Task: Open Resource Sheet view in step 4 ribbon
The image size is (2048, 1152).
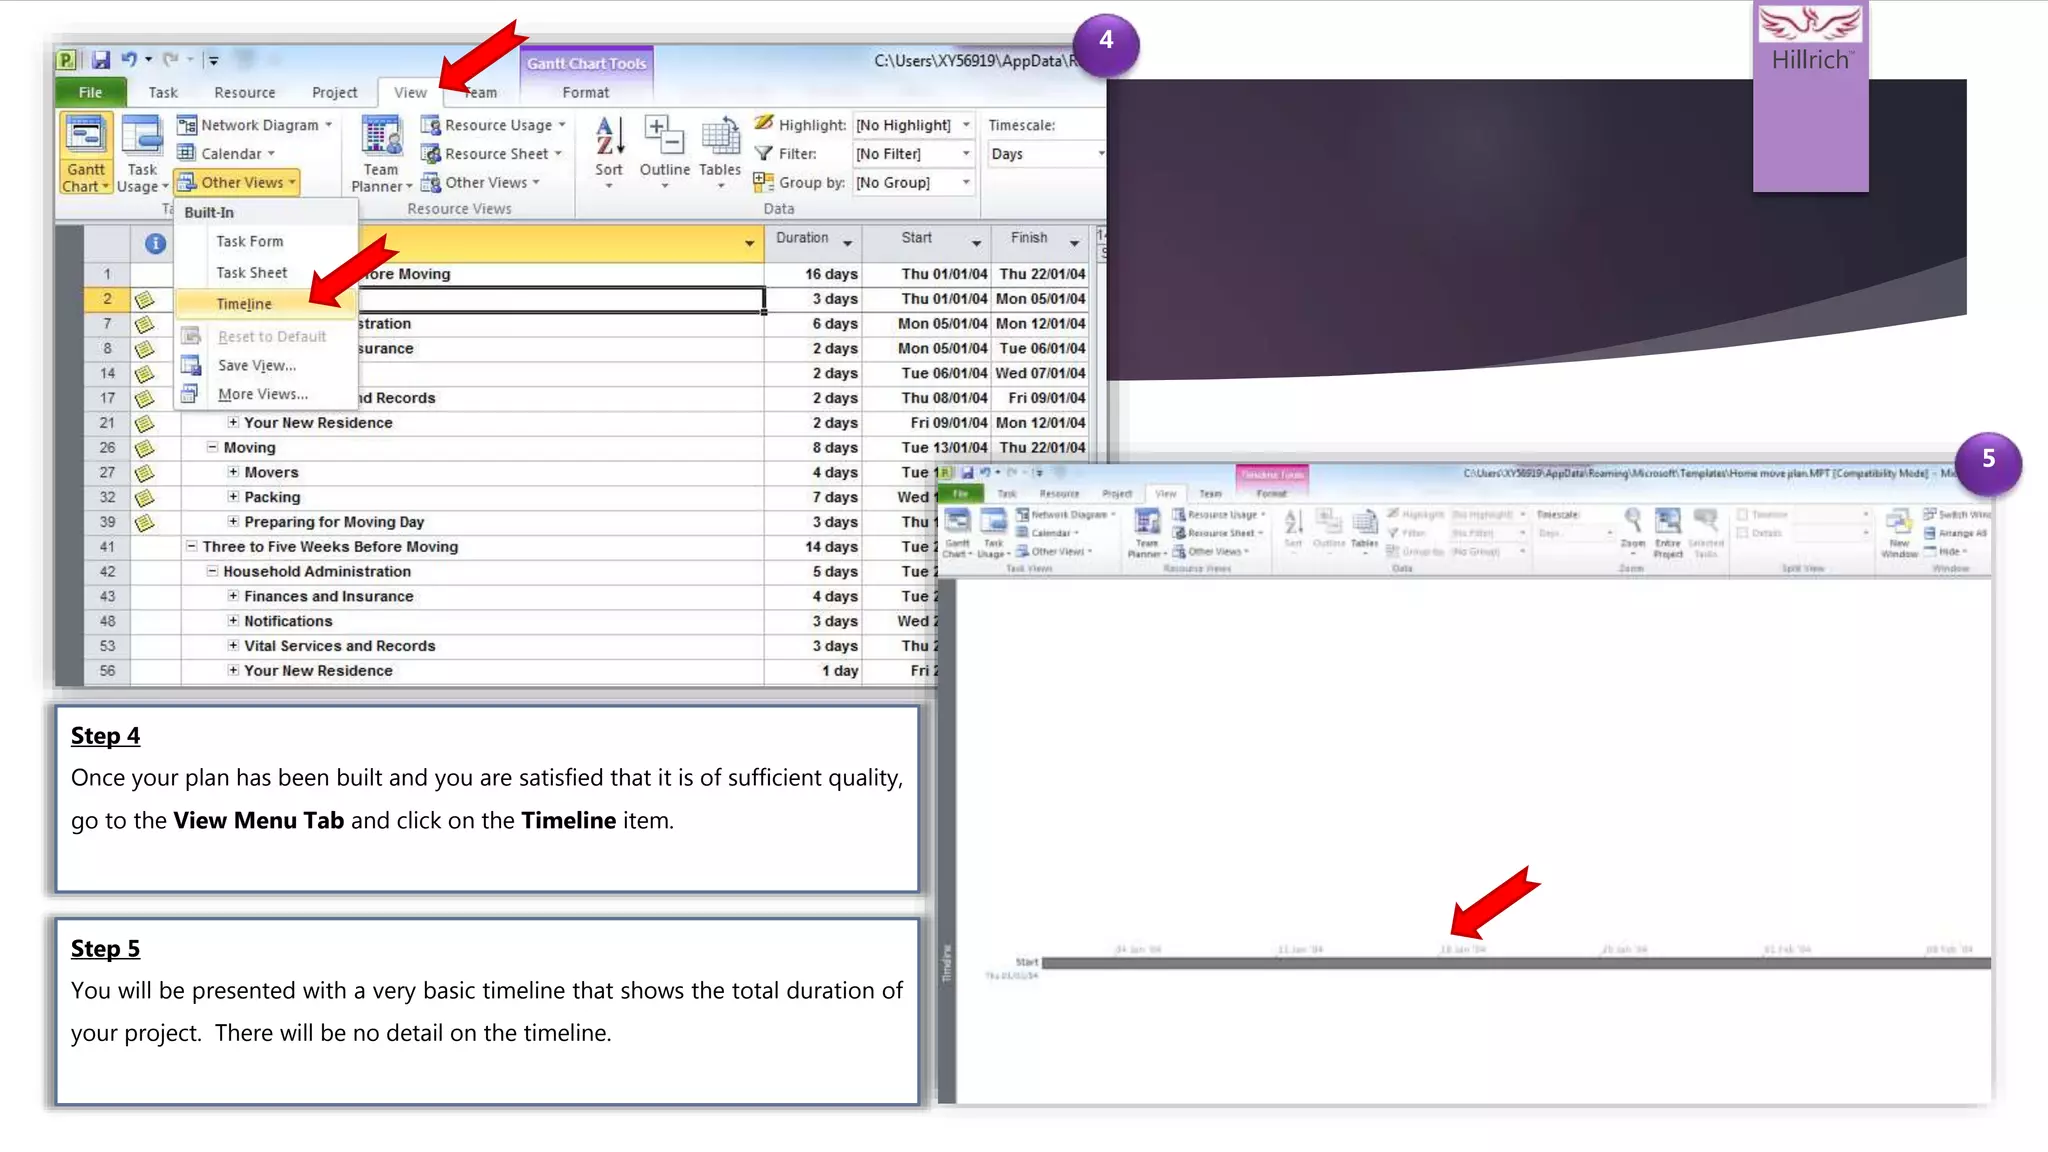Action: (x=491, y=153)
